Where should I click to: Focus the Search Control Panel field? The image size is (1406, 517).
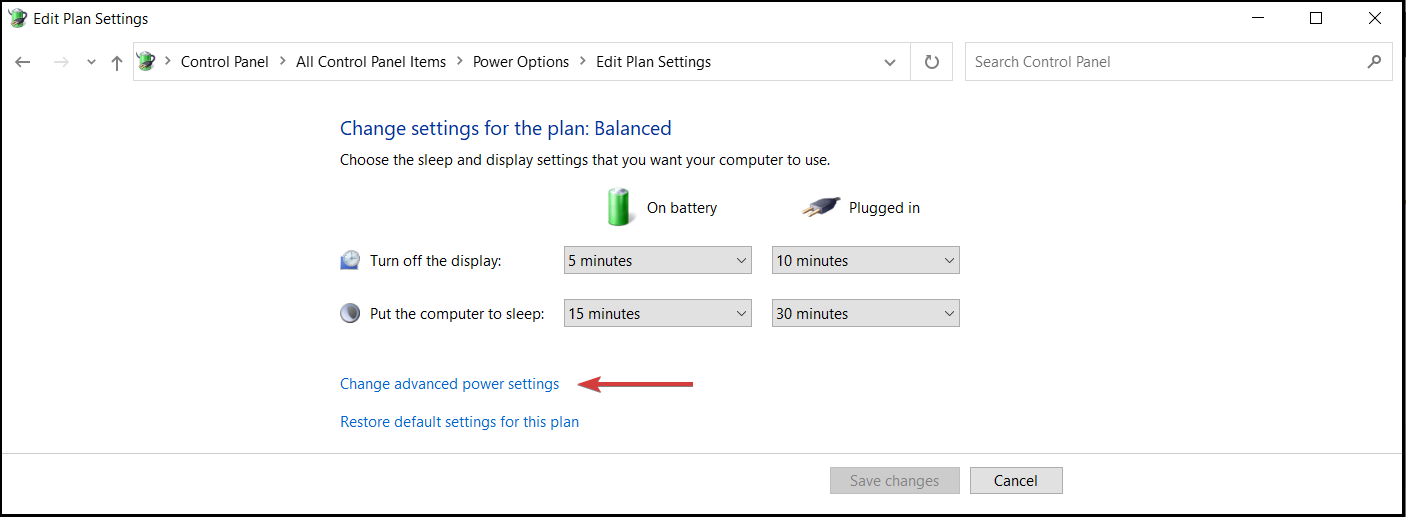[1165, 62]
